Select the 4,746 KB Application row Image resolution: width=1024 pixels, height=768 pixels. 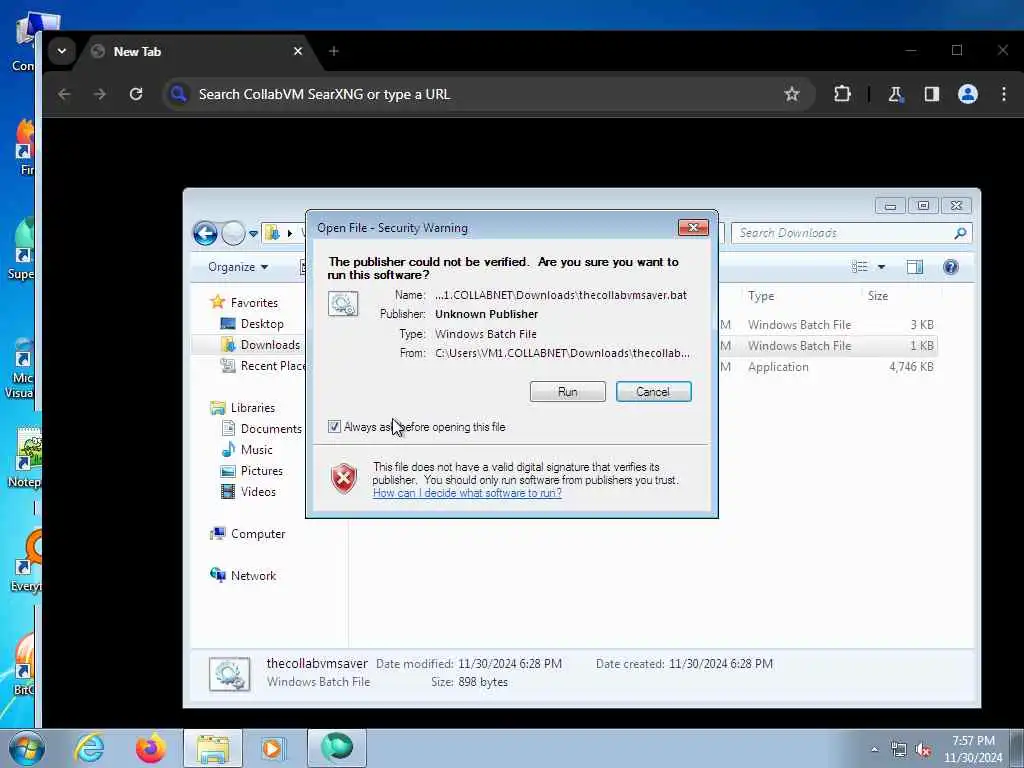(x=828, y=366)
